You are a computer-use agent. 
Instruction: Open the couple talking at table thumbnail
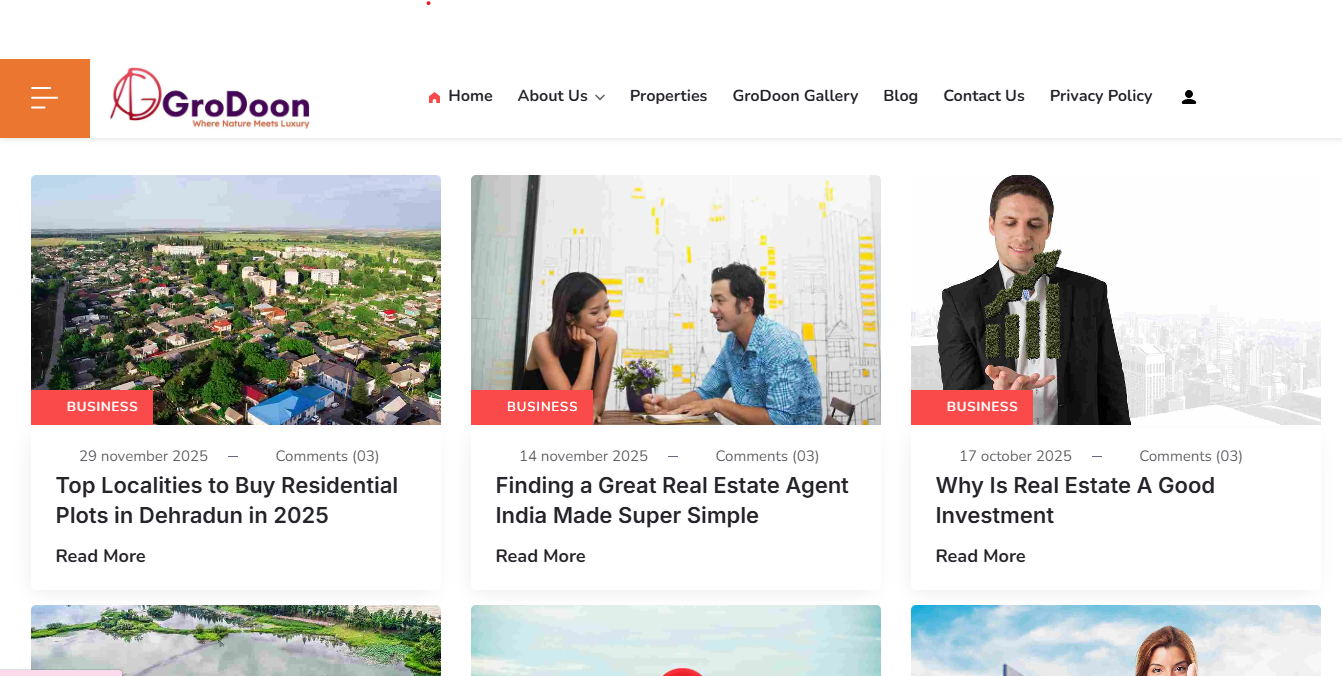[676, 300]
